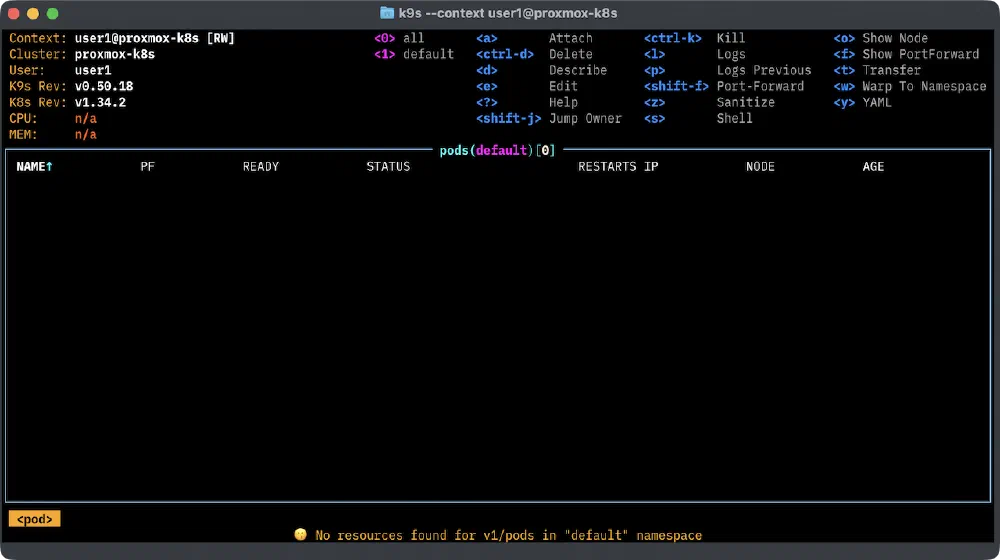Click the folder icon in the title bar
1000x560 pixels.
387,14
